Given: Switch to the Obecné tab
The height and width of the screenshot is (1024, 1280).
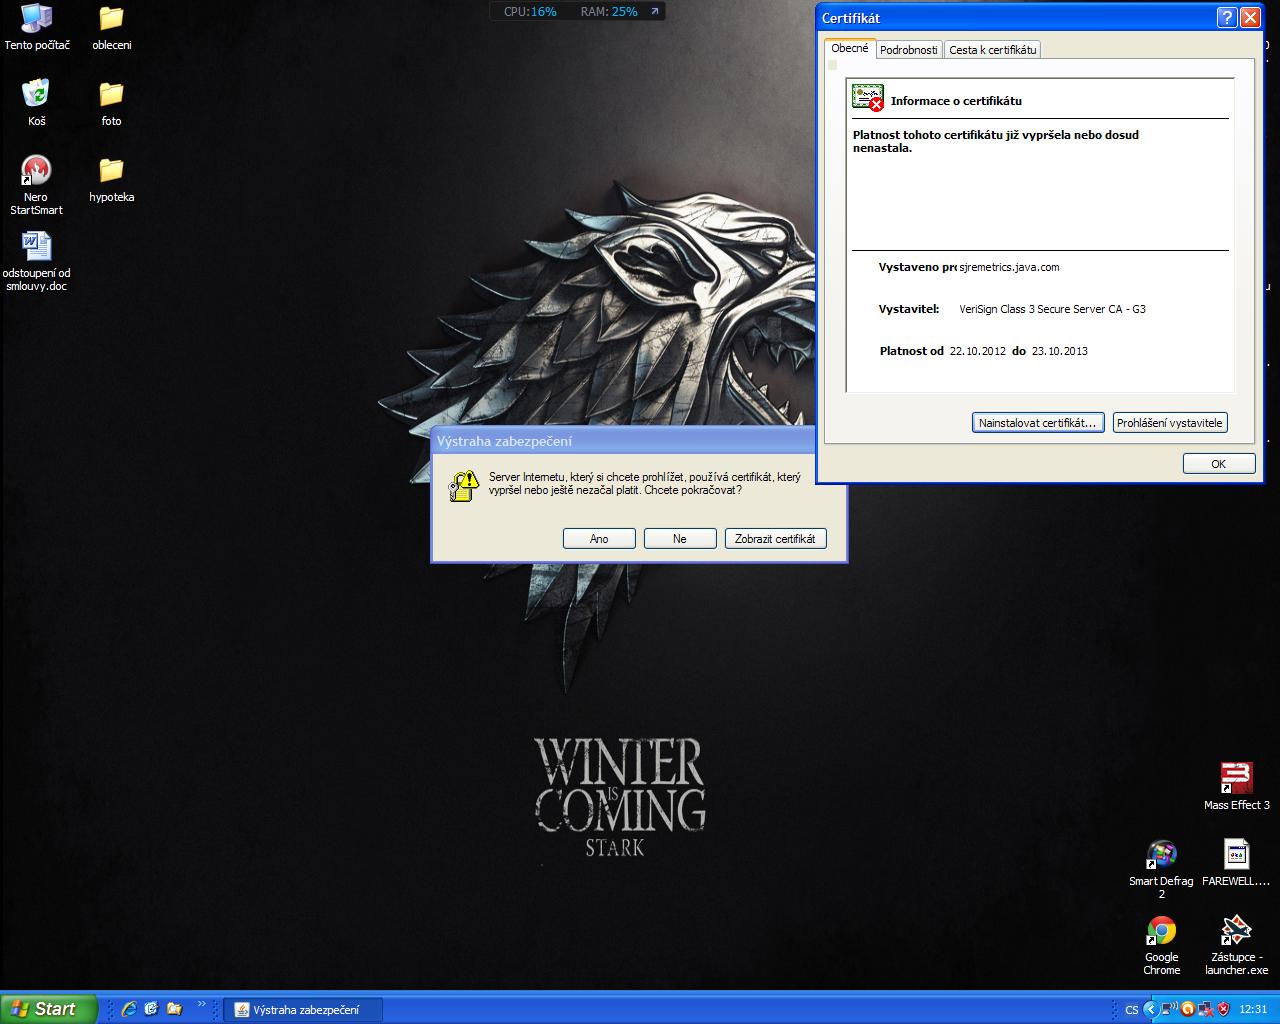Looking at the screenshot, I should [850, 48].
